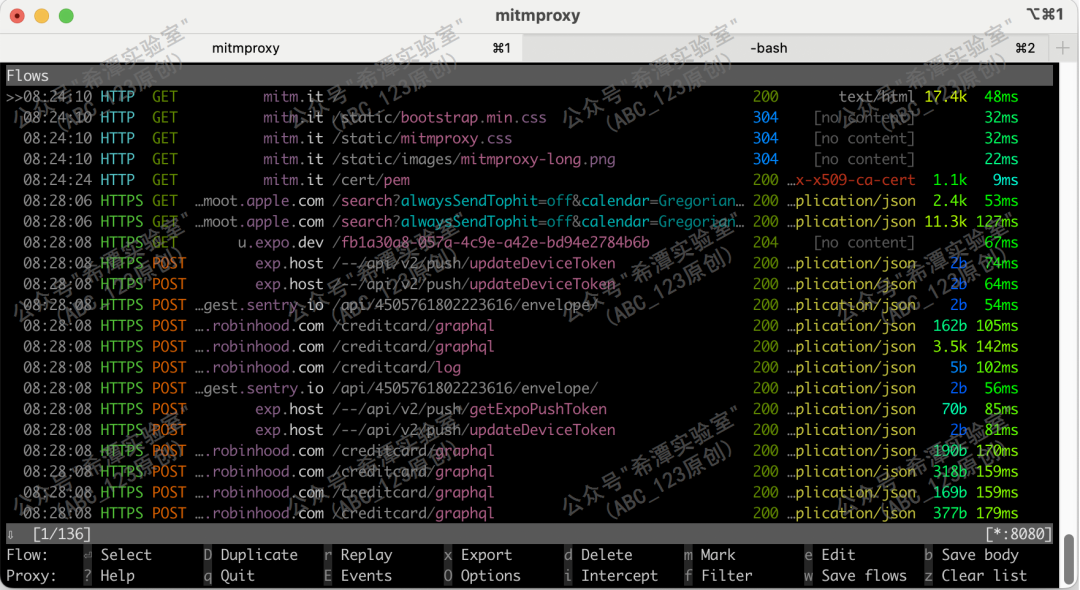1080x590 pixels.
Task: Click the Clear list shortcut hint
Action: (984, 576)
